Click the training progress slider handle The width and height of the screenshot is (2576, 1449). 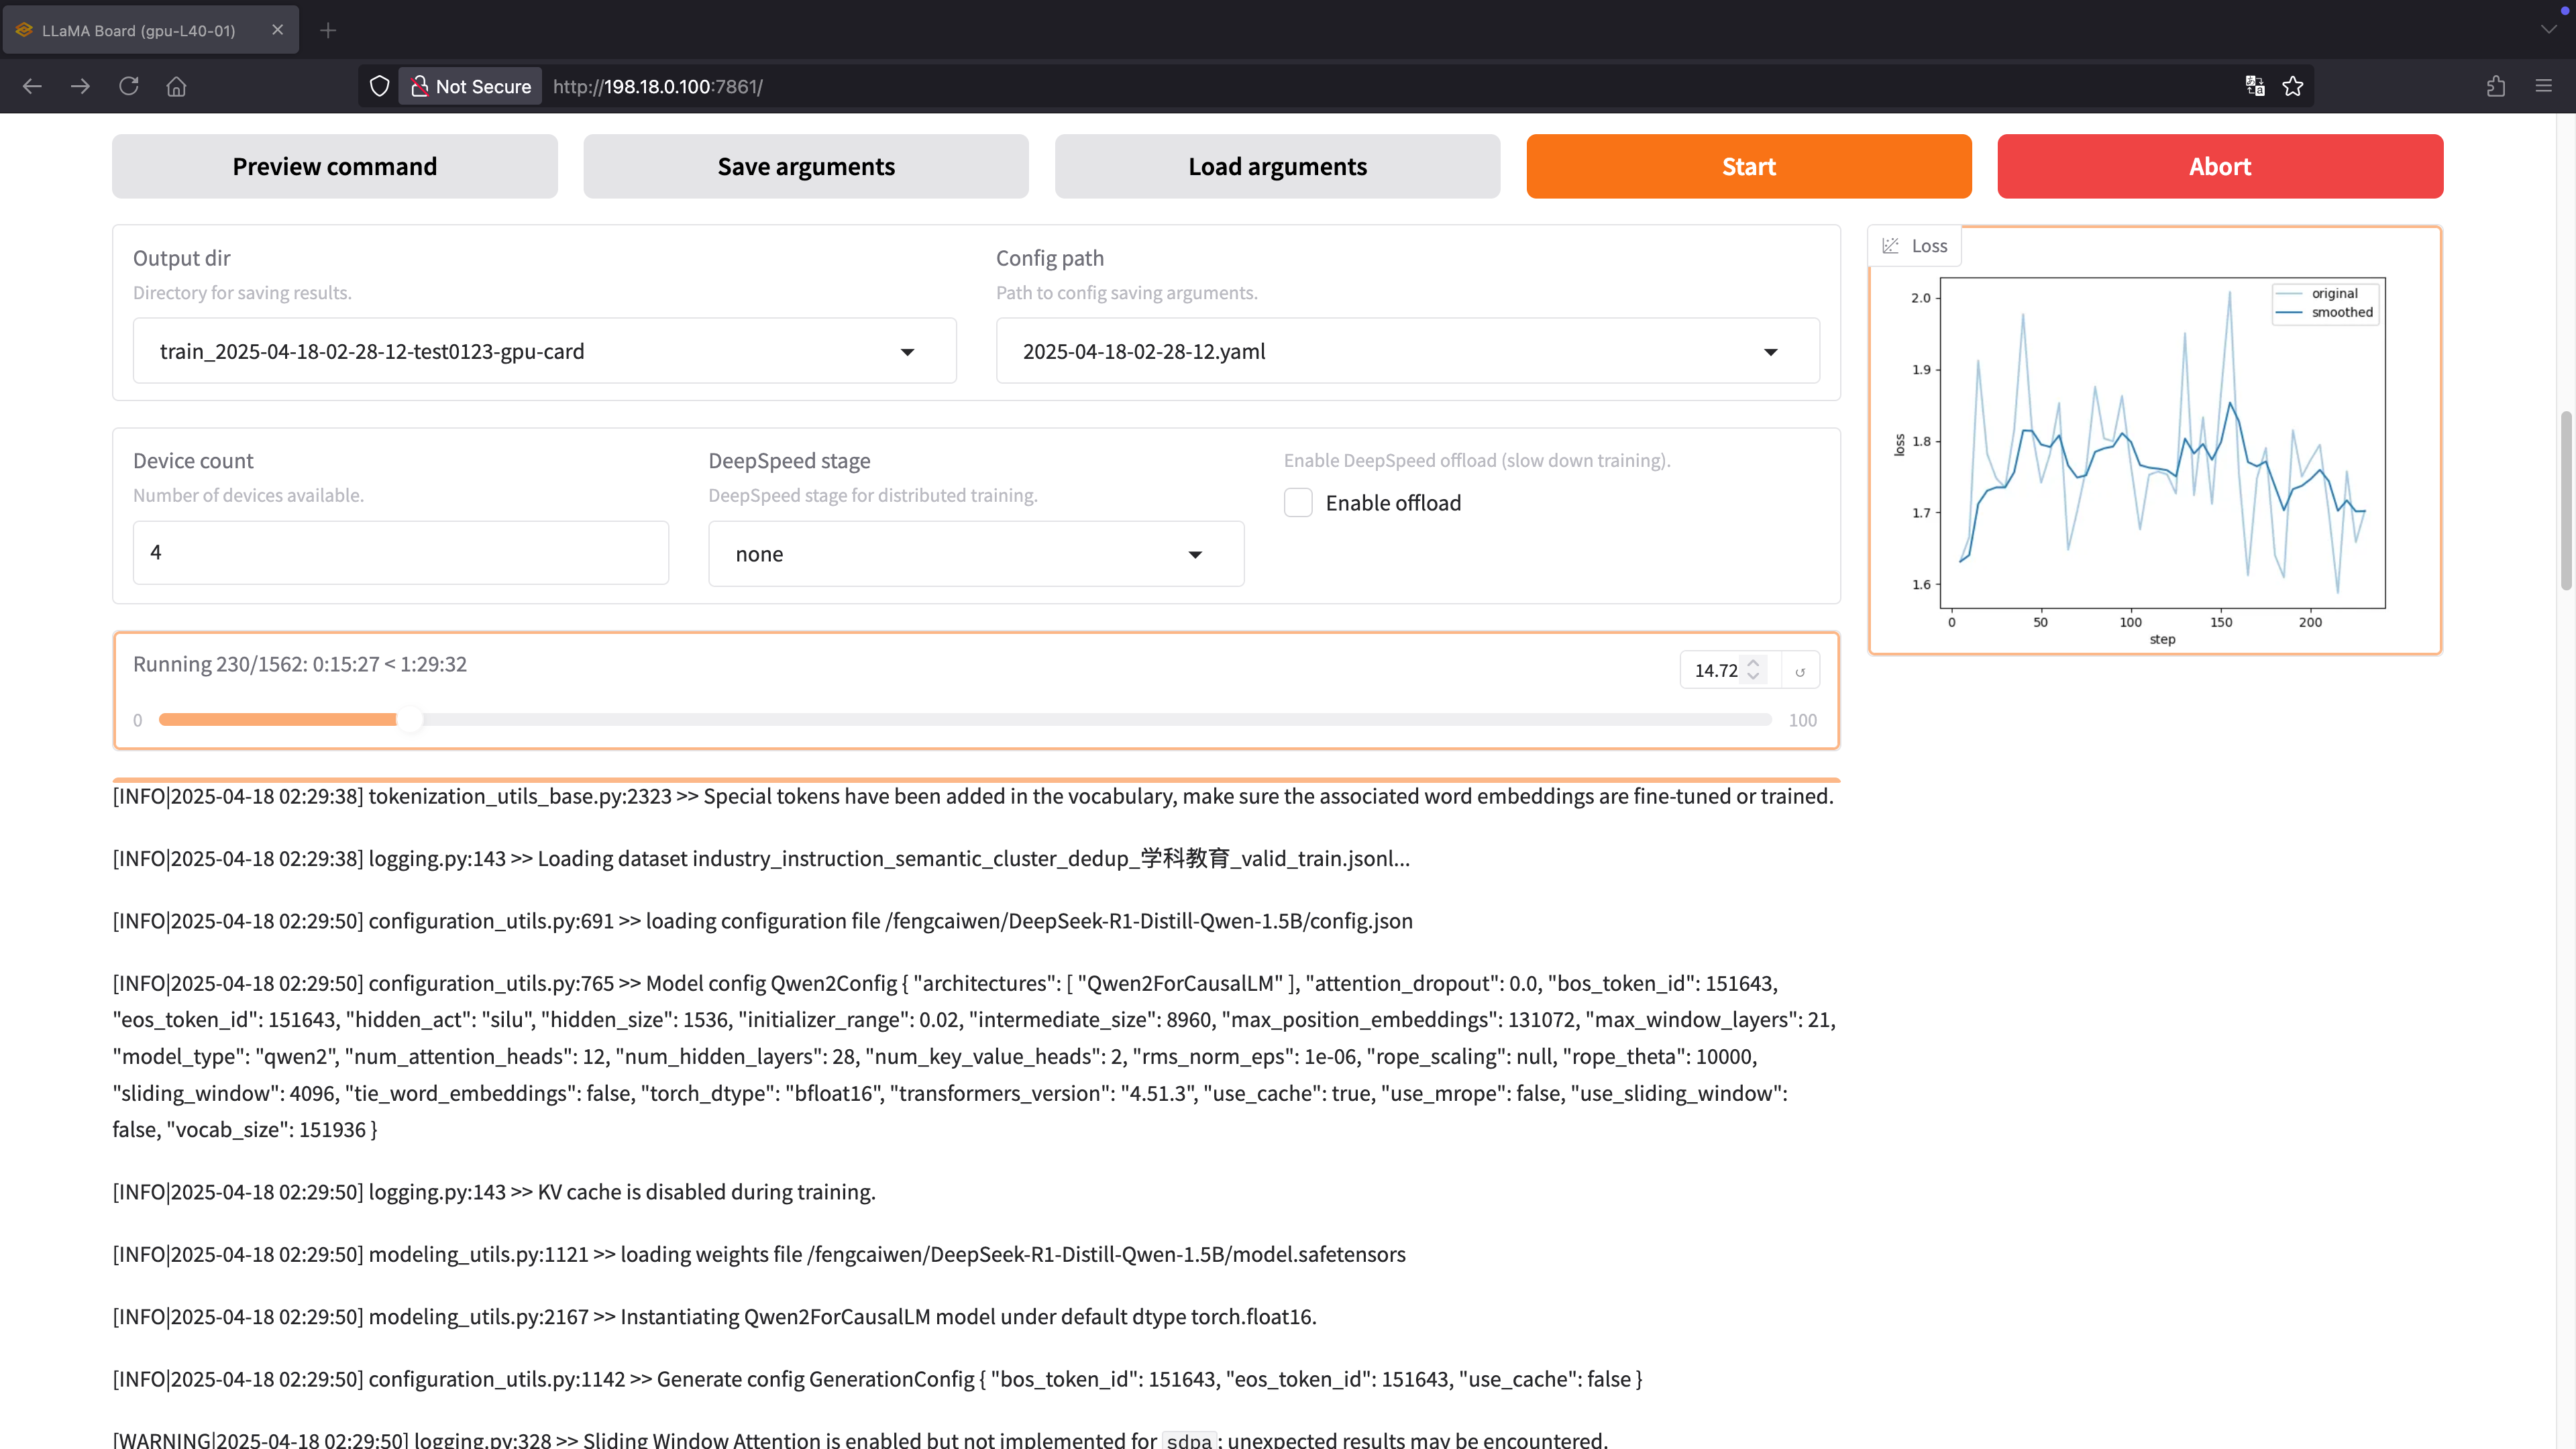[x=410, y=720]
